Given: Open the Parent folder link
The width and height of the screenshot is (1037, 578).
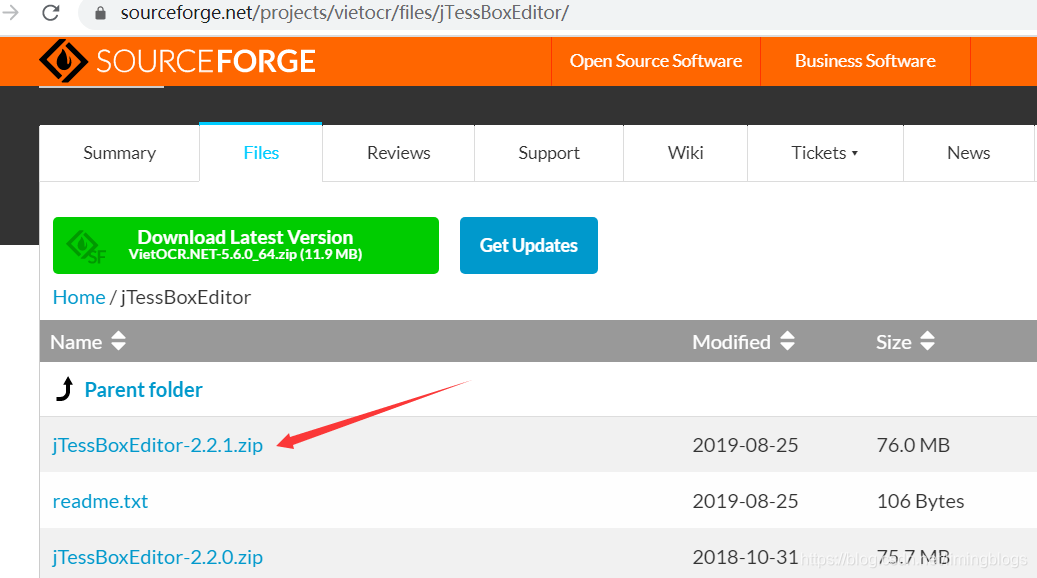Looking at the screenshot, I should 144,390.
